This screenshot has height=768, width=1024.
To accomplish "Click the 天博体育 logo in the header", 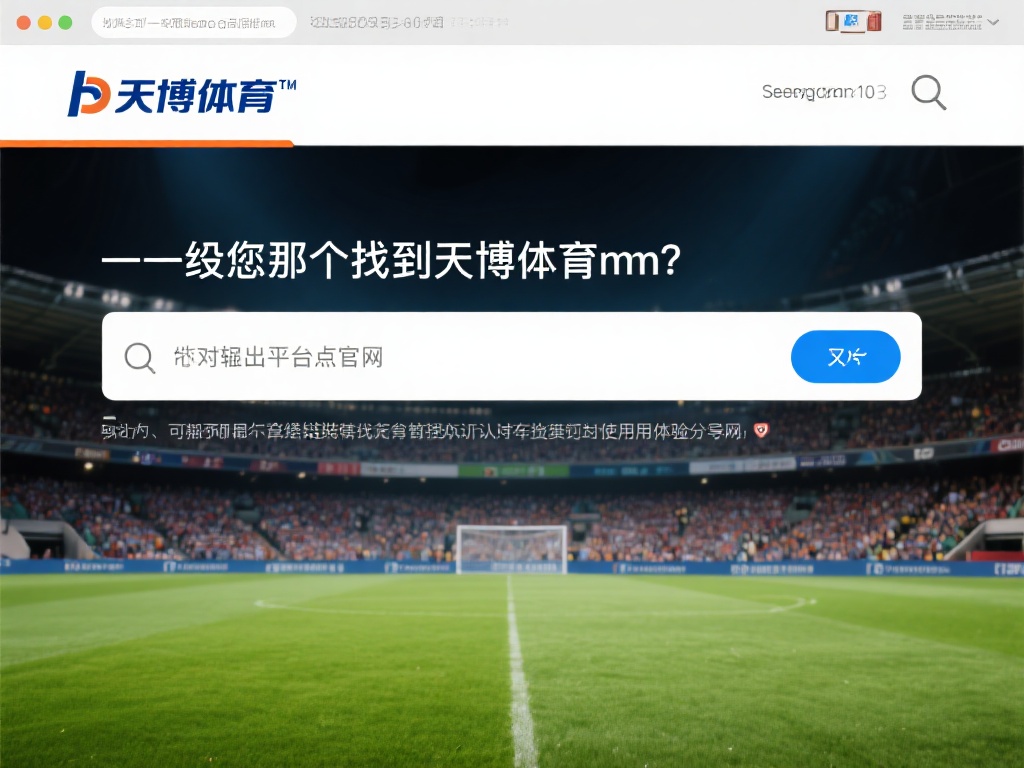I will pos(182,94).
